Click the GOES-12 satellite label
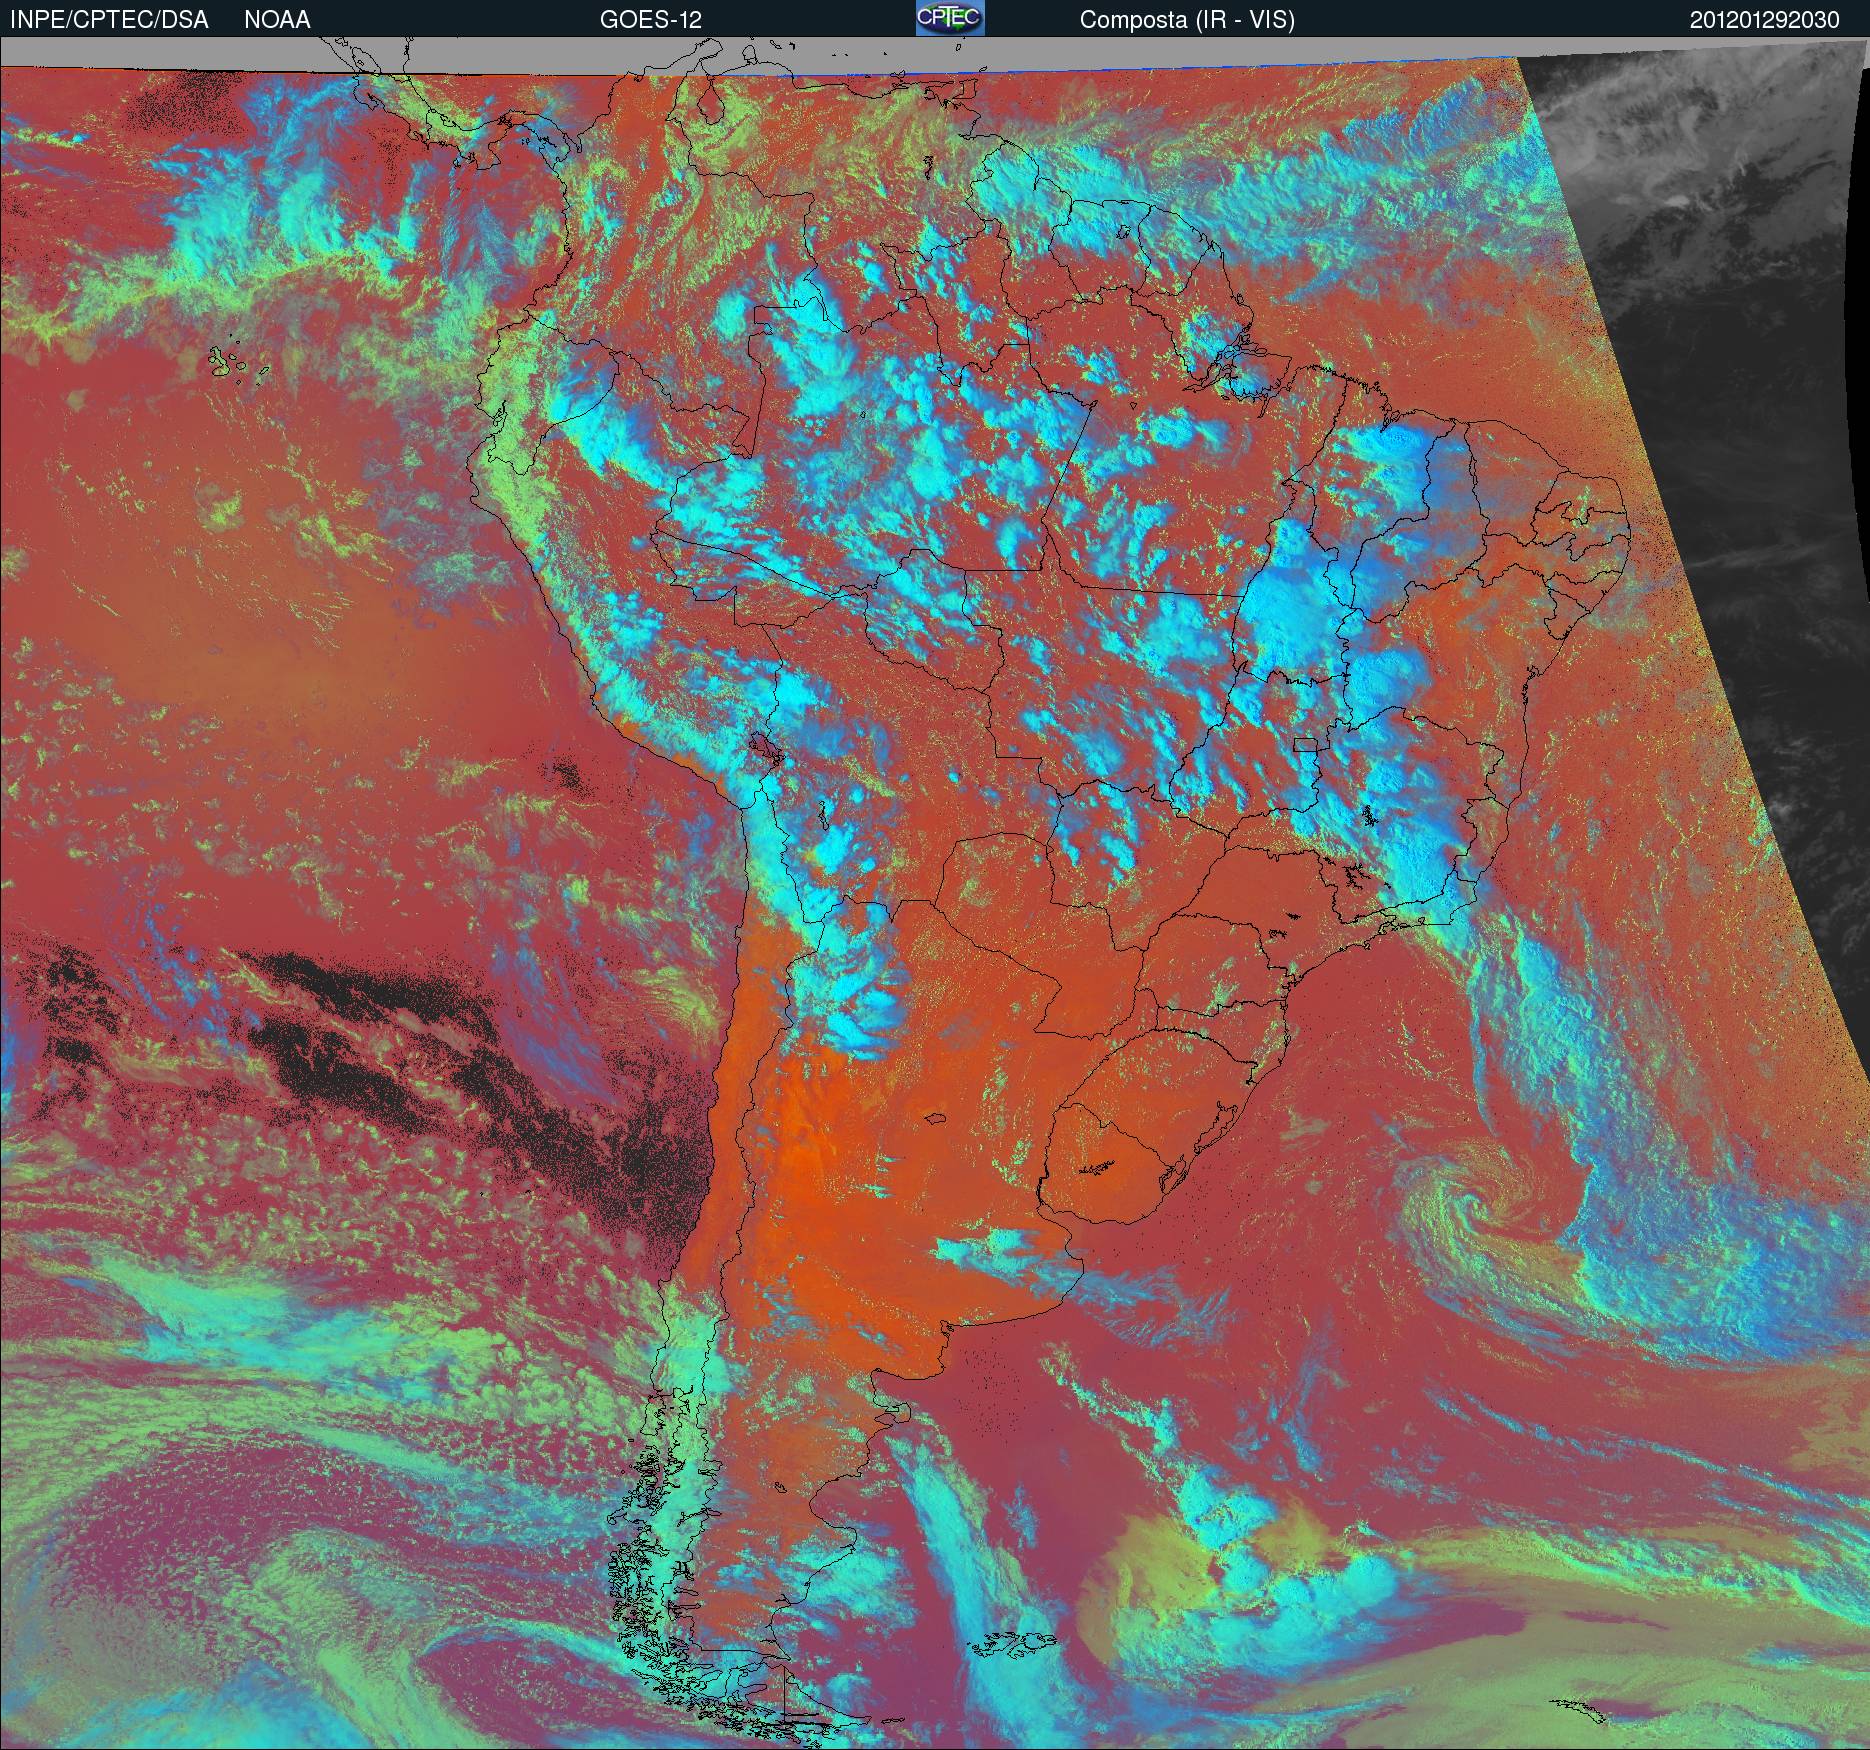 [x=650, y=20]
